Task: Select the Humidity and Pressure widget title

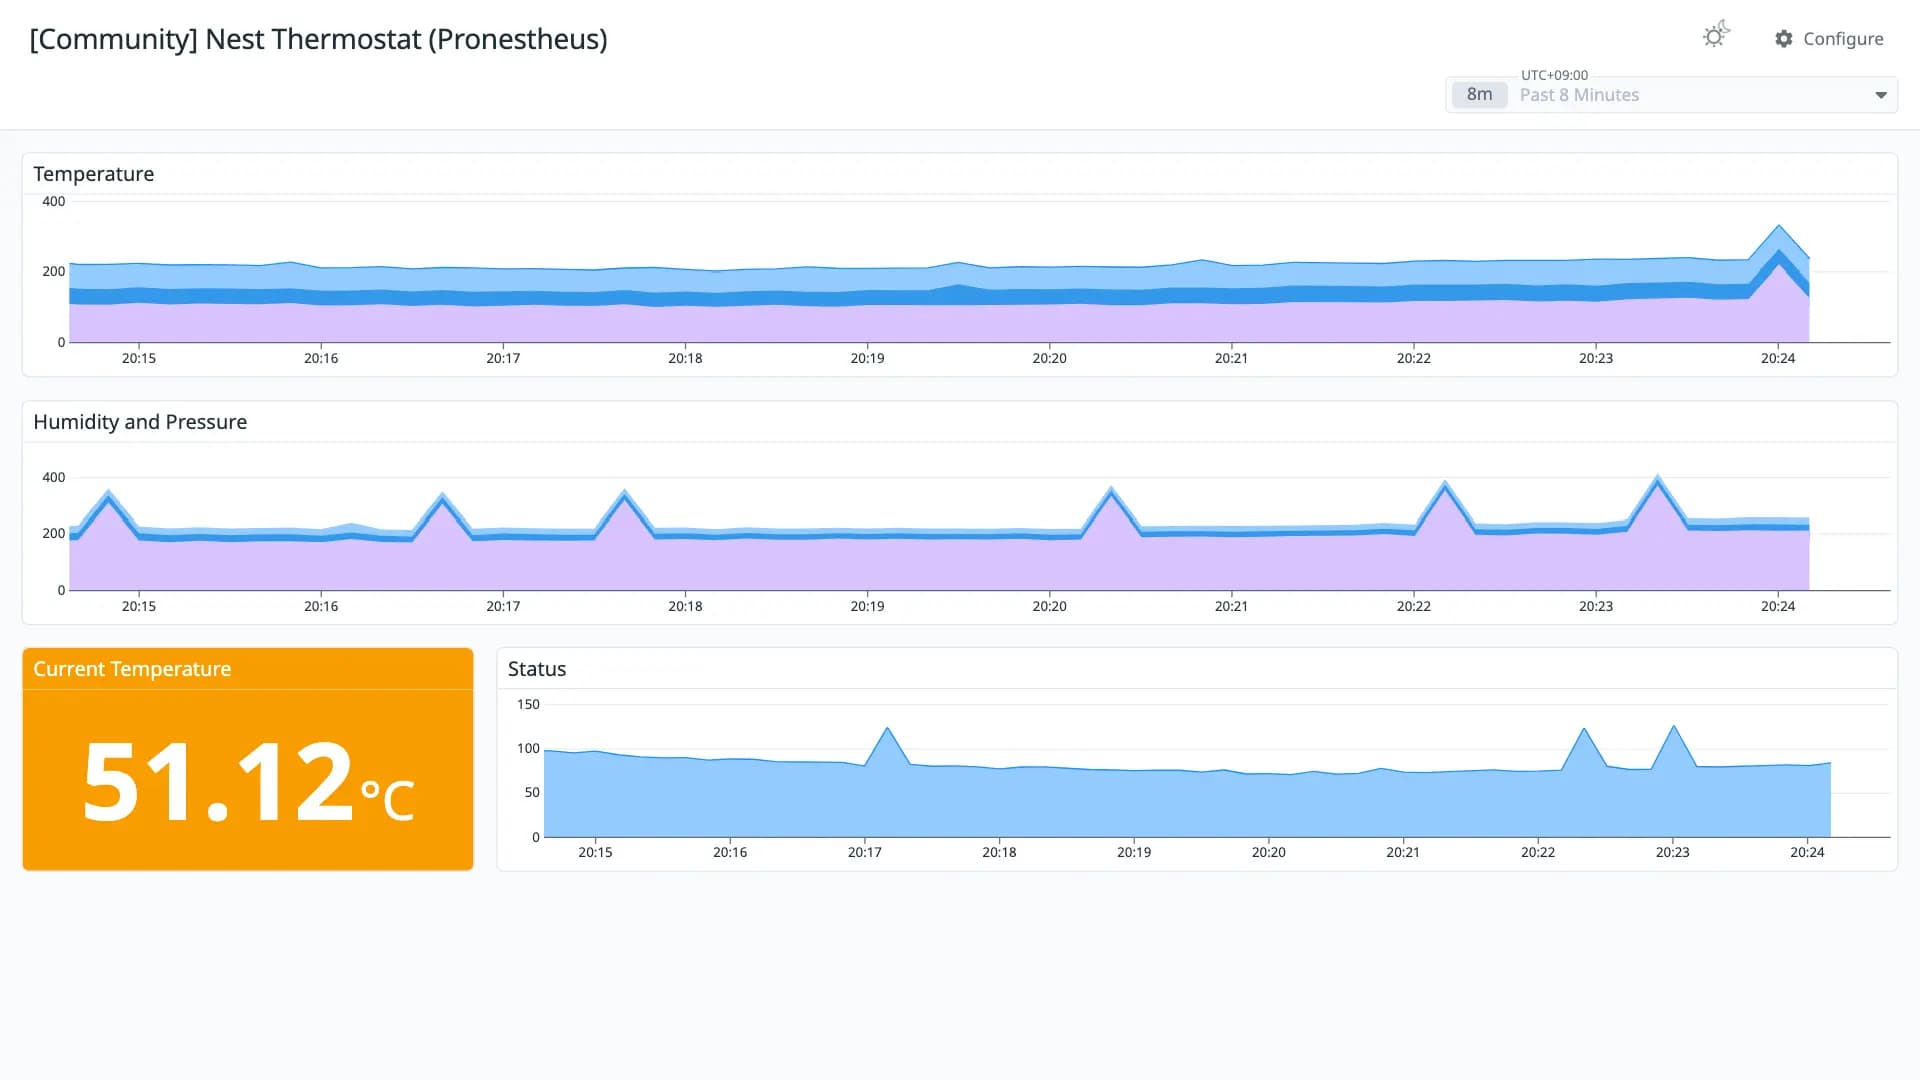Action: point(140,422)
